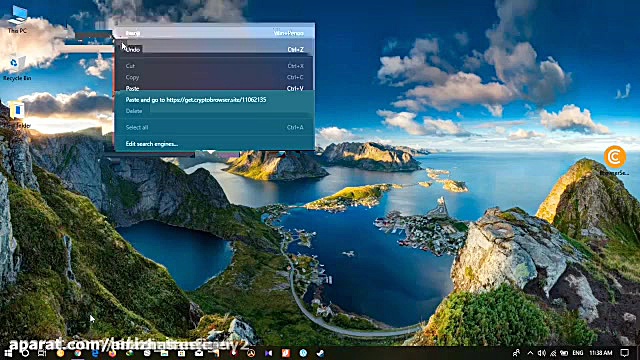Choose the Emoji entry at menu top
The image size is (640, 360).
tap(215, 33)
